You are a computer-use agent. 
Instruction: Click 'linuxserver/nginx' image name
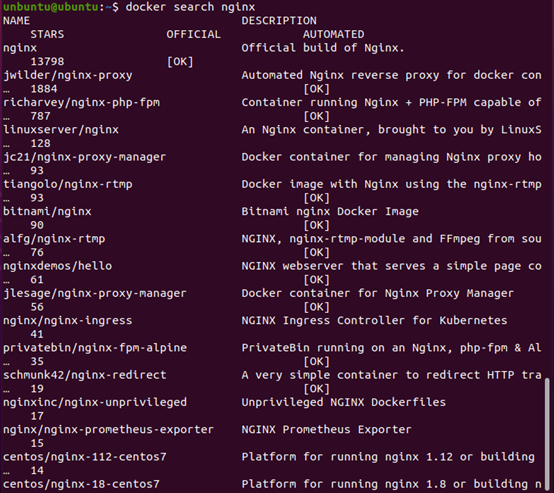point(61,130)
